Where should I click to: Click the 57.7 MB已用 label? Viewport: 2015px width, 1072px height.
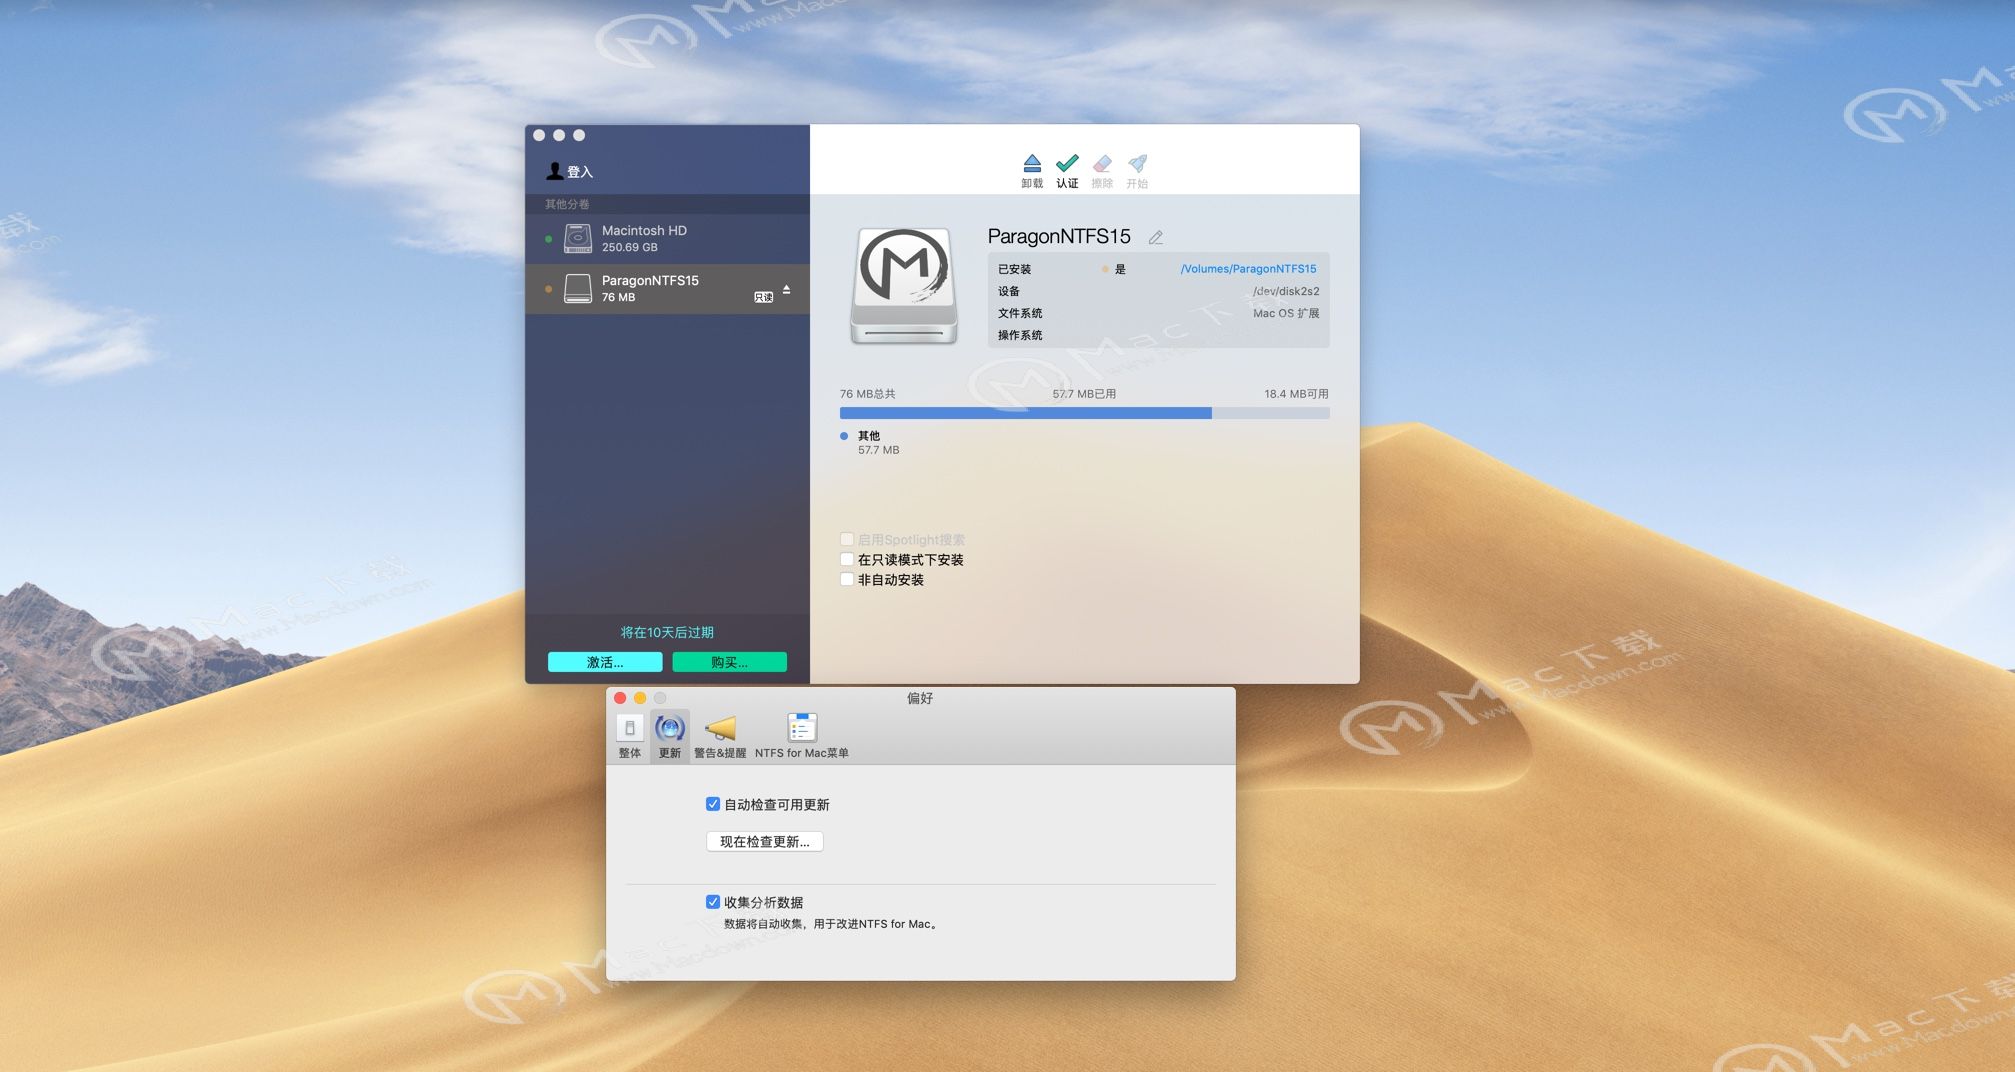(x=1084, y=394)
